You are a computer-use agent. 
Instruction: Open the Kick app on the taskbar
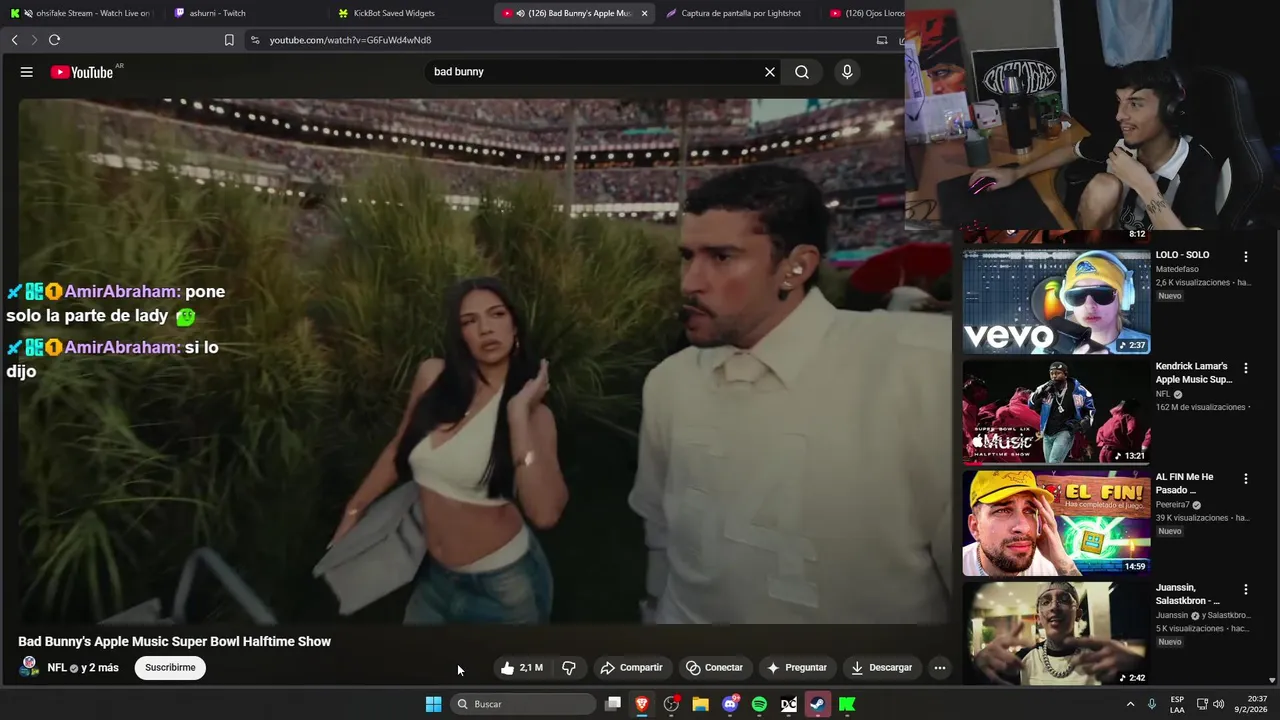847,704
